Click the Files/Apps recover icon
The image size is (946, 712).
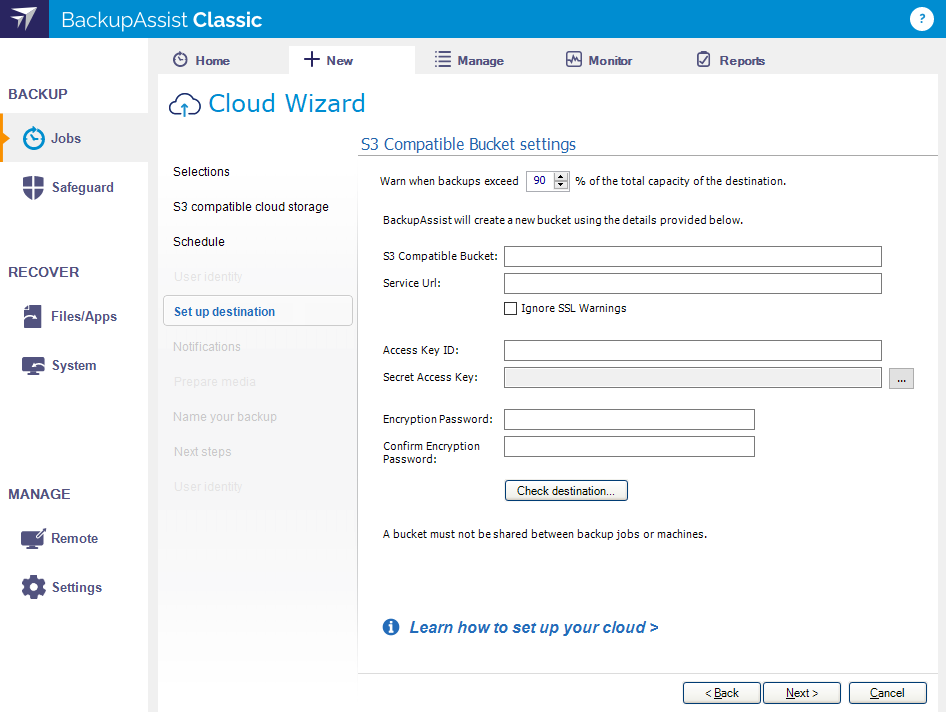click(33, 316)
